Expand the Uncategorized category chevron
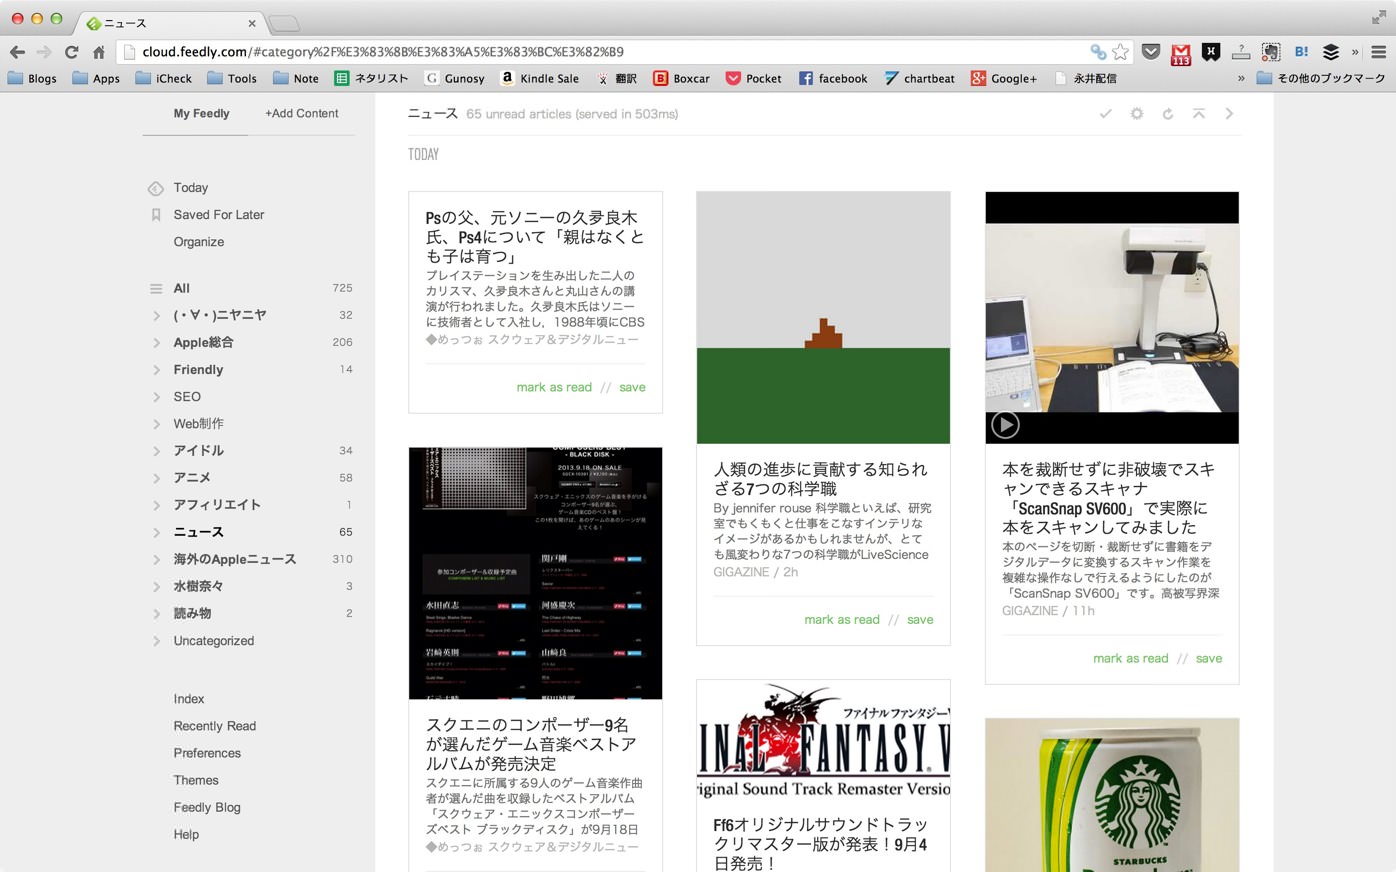 [x=156, y=641]
